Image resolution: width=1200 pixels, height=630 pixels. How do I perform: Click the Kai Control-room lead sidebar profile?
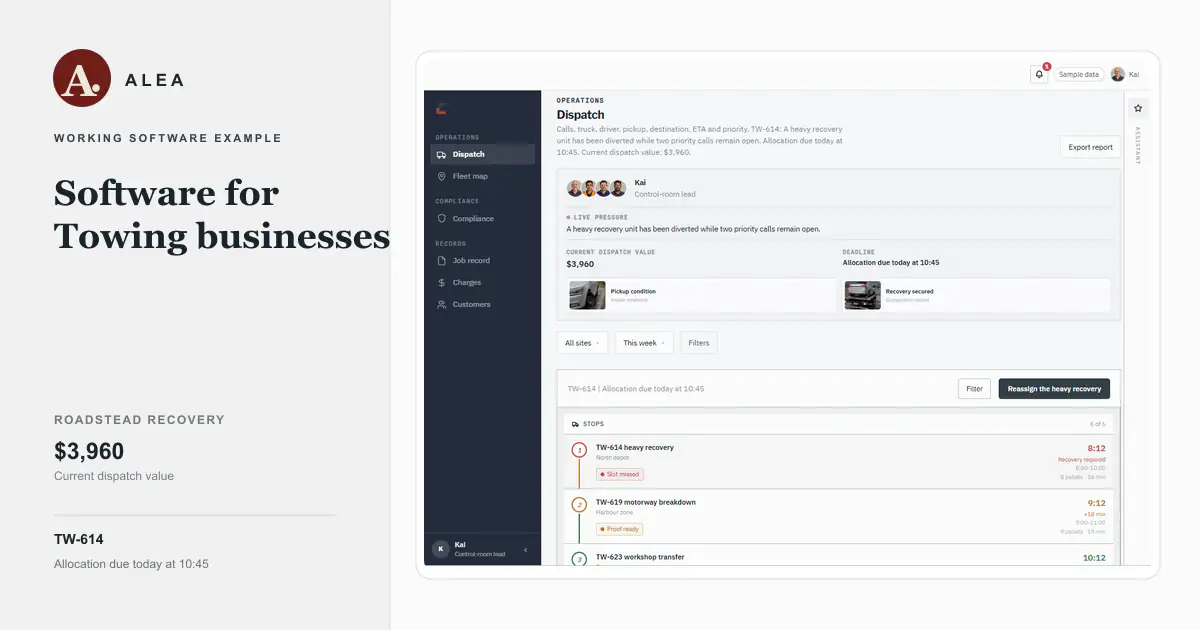pos(480,549)
